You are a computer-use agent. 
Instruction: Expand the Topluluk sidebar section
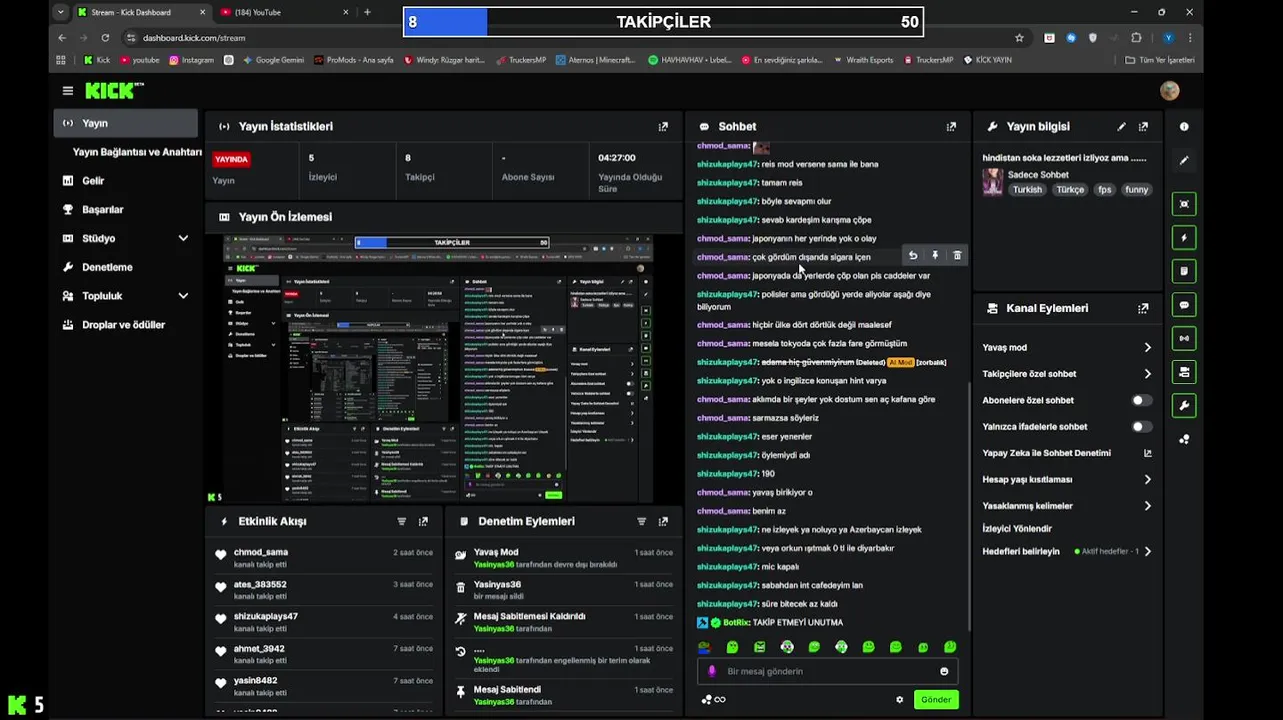pyautogui.click(x=183, y=296)
